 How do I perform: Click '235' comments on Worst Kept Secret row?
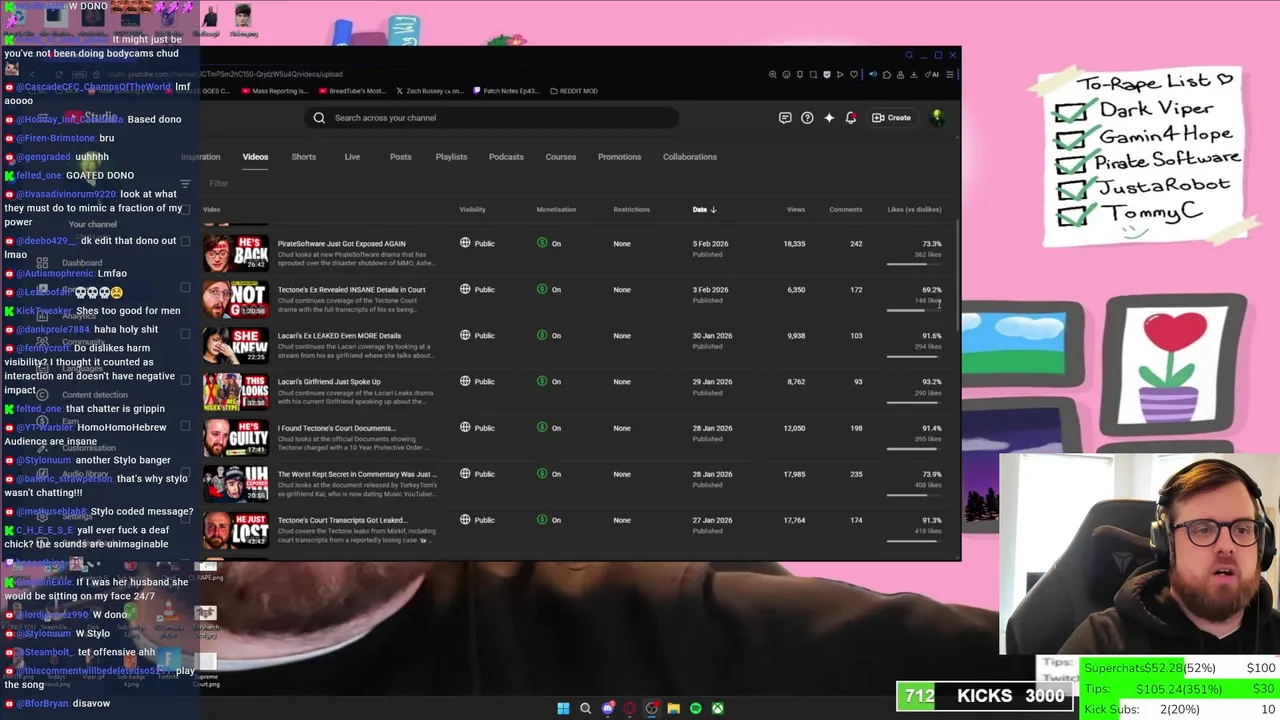tap(856, 474)
